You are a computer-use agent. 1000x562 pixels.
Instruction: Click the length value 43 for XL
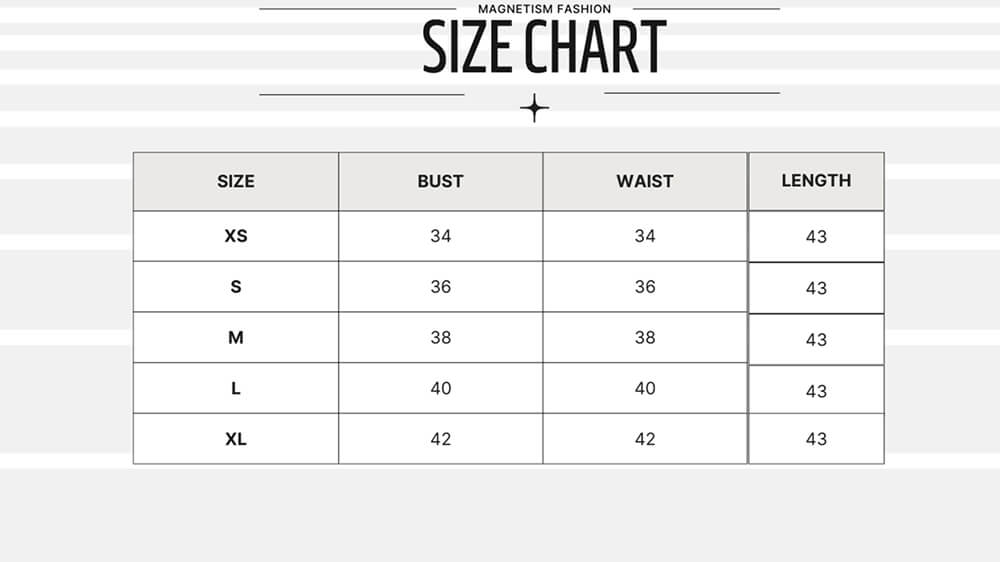pyautogui.click(x=816, y=439)
